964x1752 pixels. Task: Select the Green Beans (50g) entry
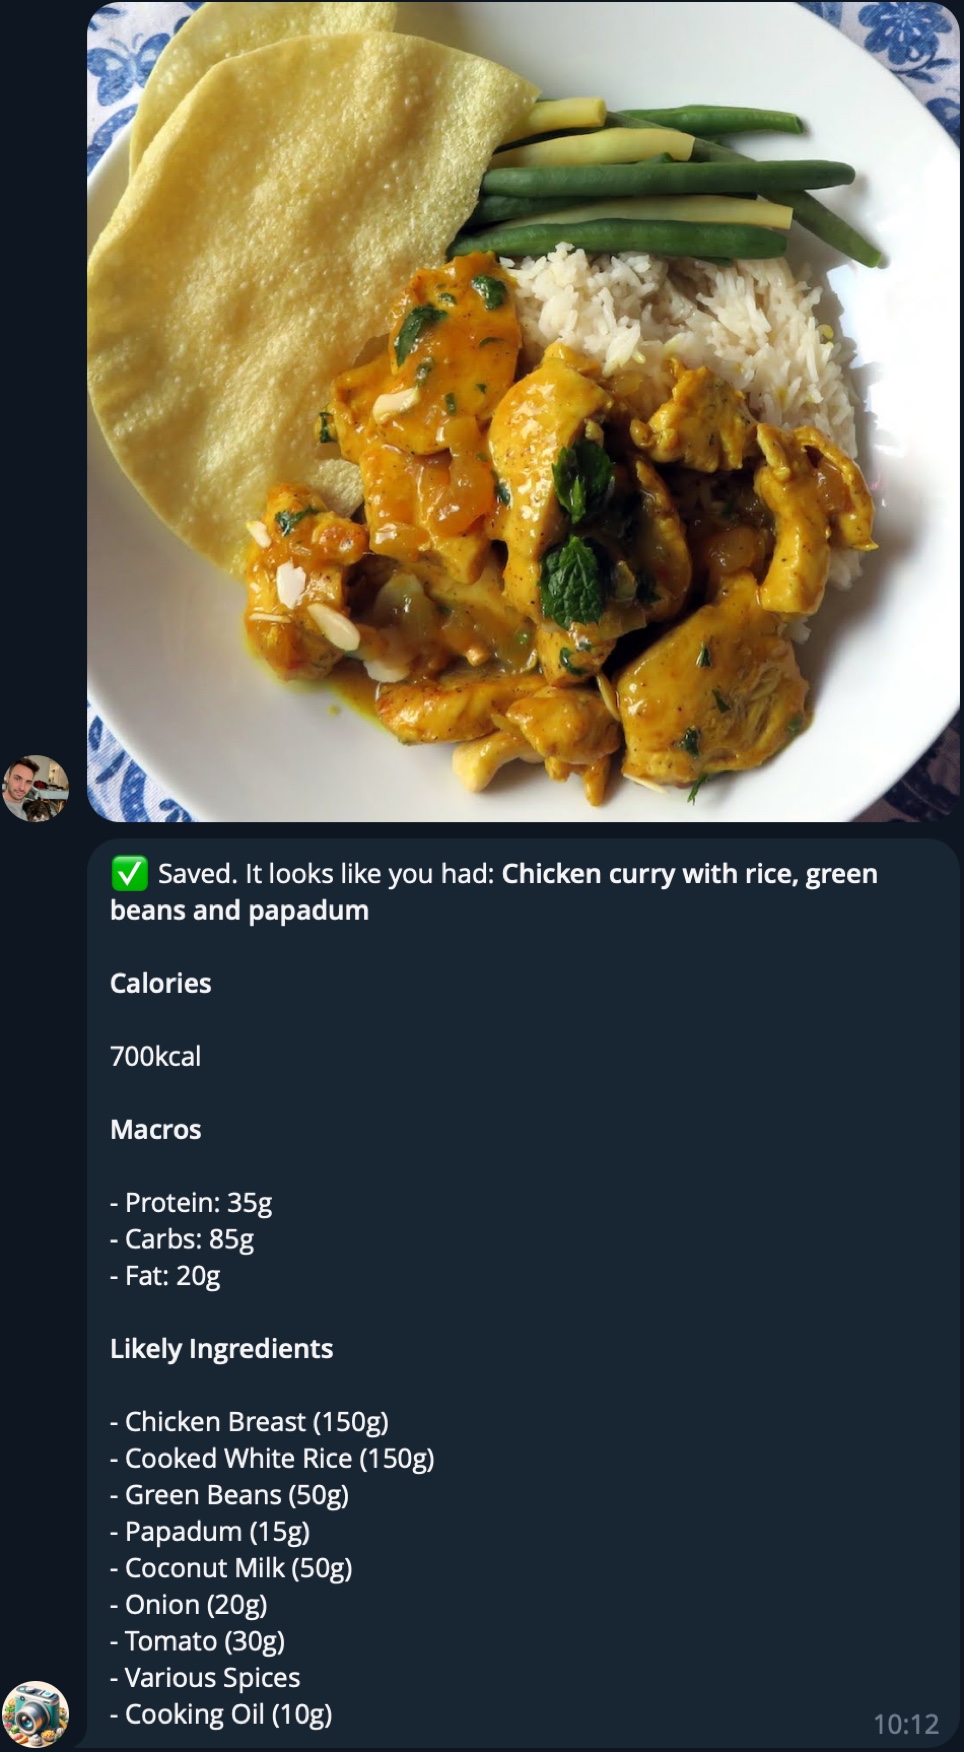point(229,1494)
